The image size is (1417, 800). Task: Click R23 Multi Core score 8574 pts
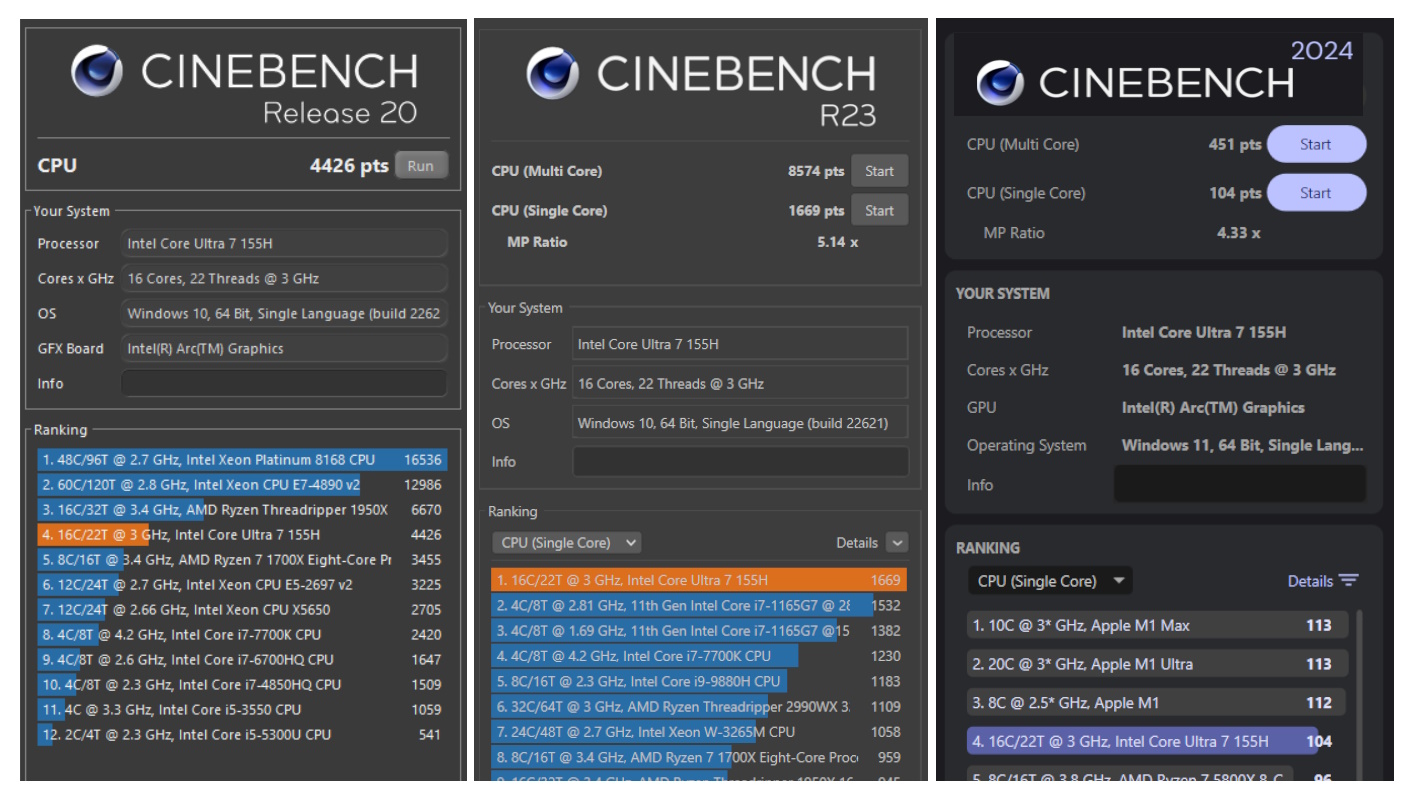(816, 171)
